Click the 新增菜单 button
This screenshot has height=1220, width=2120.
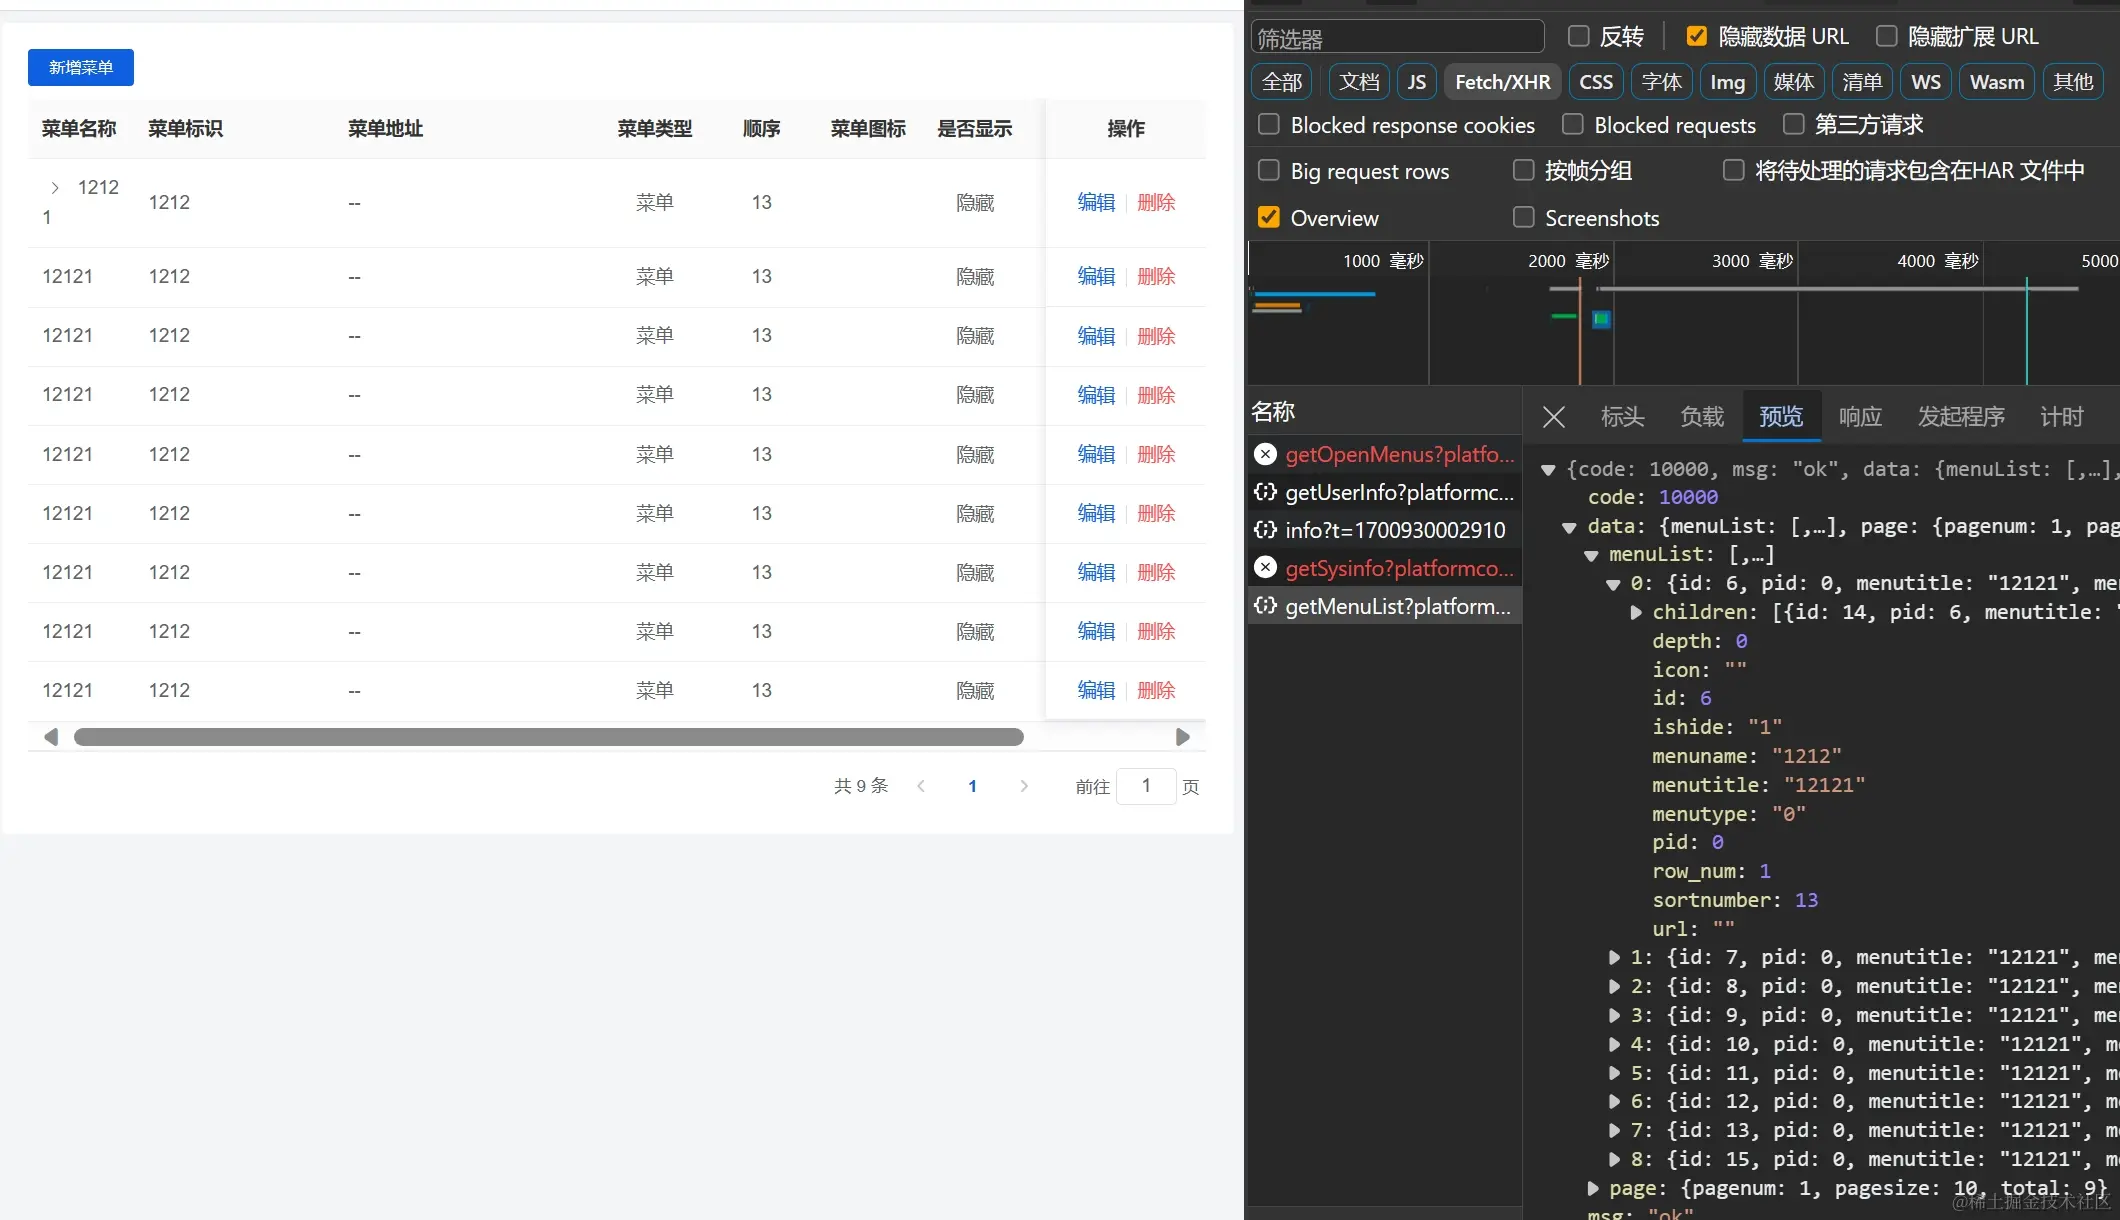coord(81,68)
